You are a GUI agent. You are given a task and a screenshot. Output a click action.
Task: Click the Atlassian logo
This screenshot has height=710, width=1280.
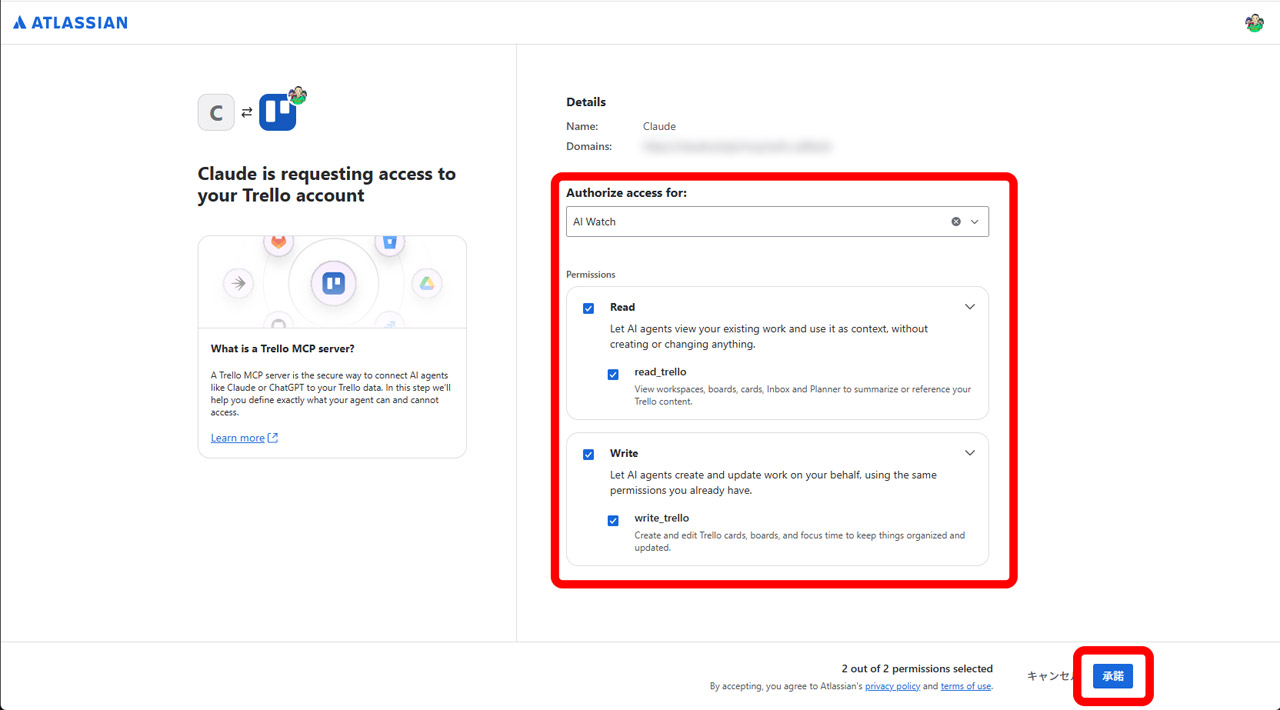pos(70,22)
